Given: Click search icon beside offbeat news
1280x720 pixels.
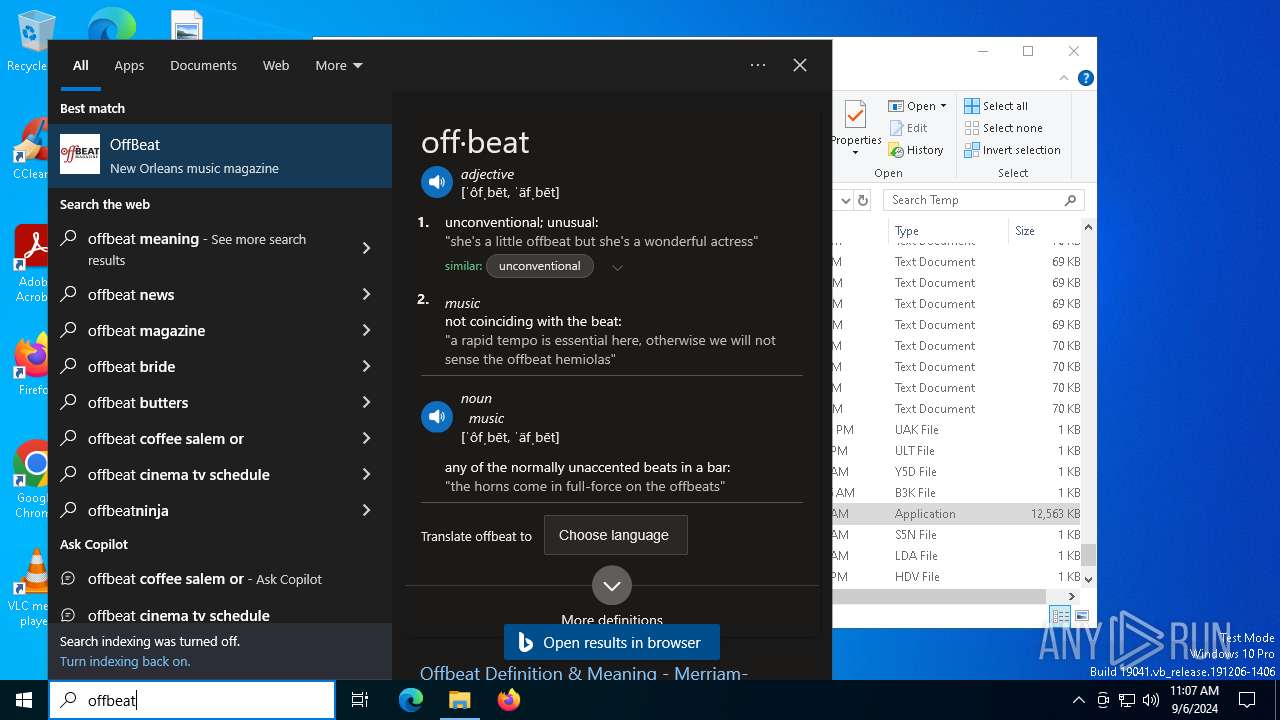Looking at the screenshot, I should pyautogui.click(x=69, y=294).
